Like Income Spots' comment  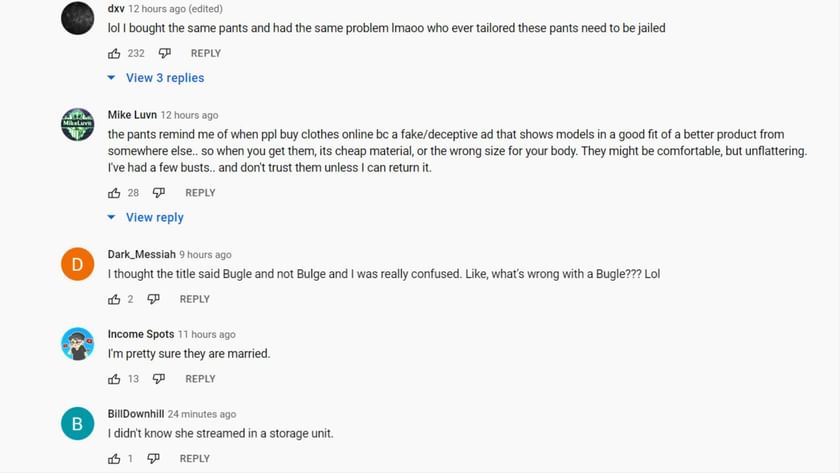click(x=114, y=379)
